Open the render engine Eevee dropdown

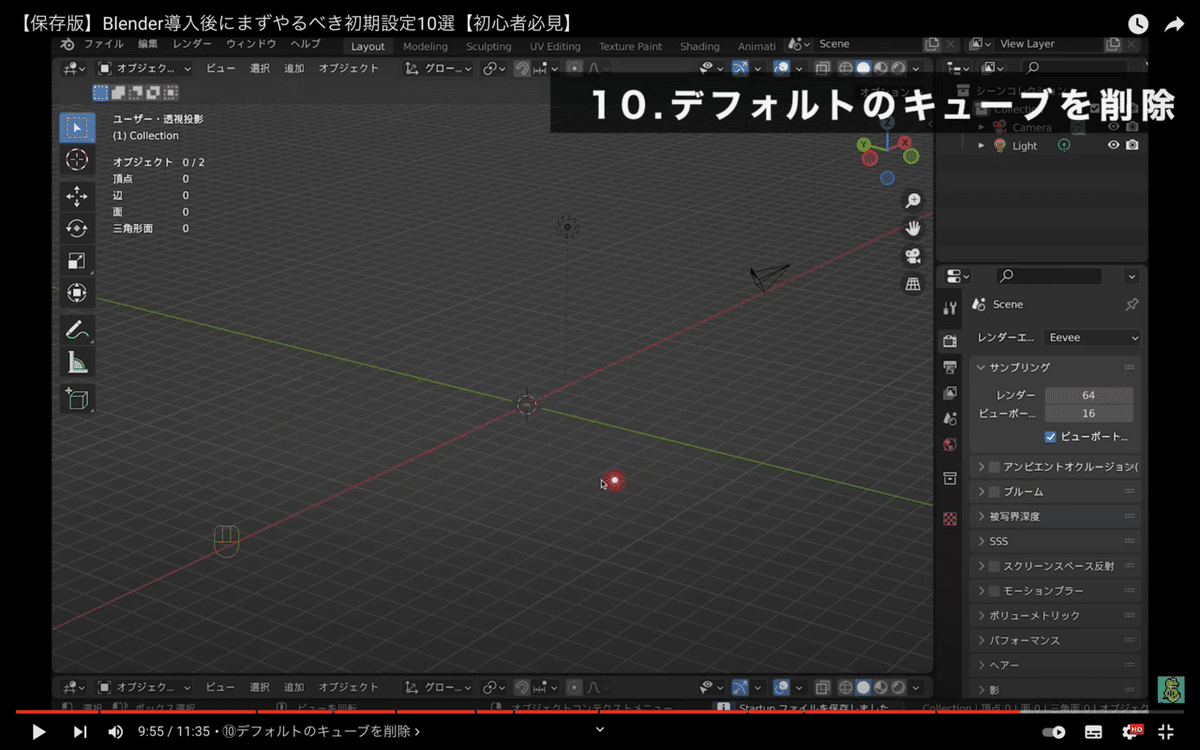pyautogui.click(x=1092, y=338)
